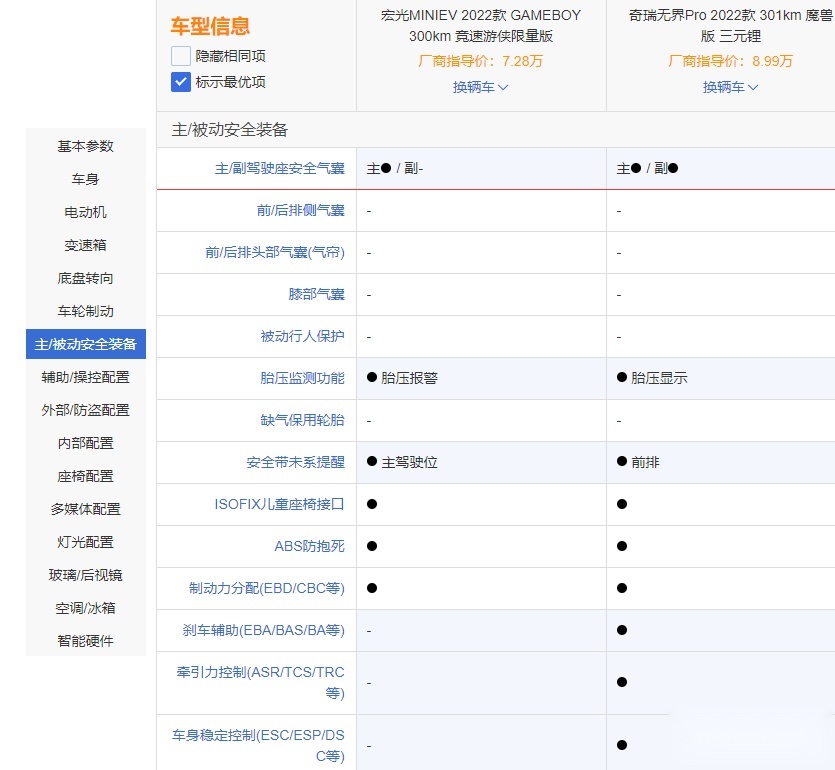Go to 内部配置 section
The height and width of the screenshot is (770, 835).
pos(86,443)
